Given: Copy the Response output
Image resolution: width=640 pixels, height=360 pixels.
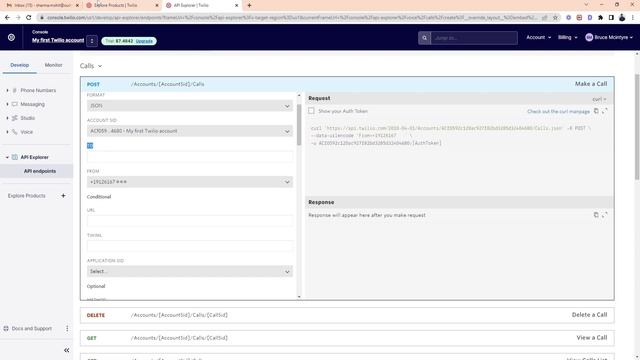Looking at the screenshot, I should coord(596,215).
